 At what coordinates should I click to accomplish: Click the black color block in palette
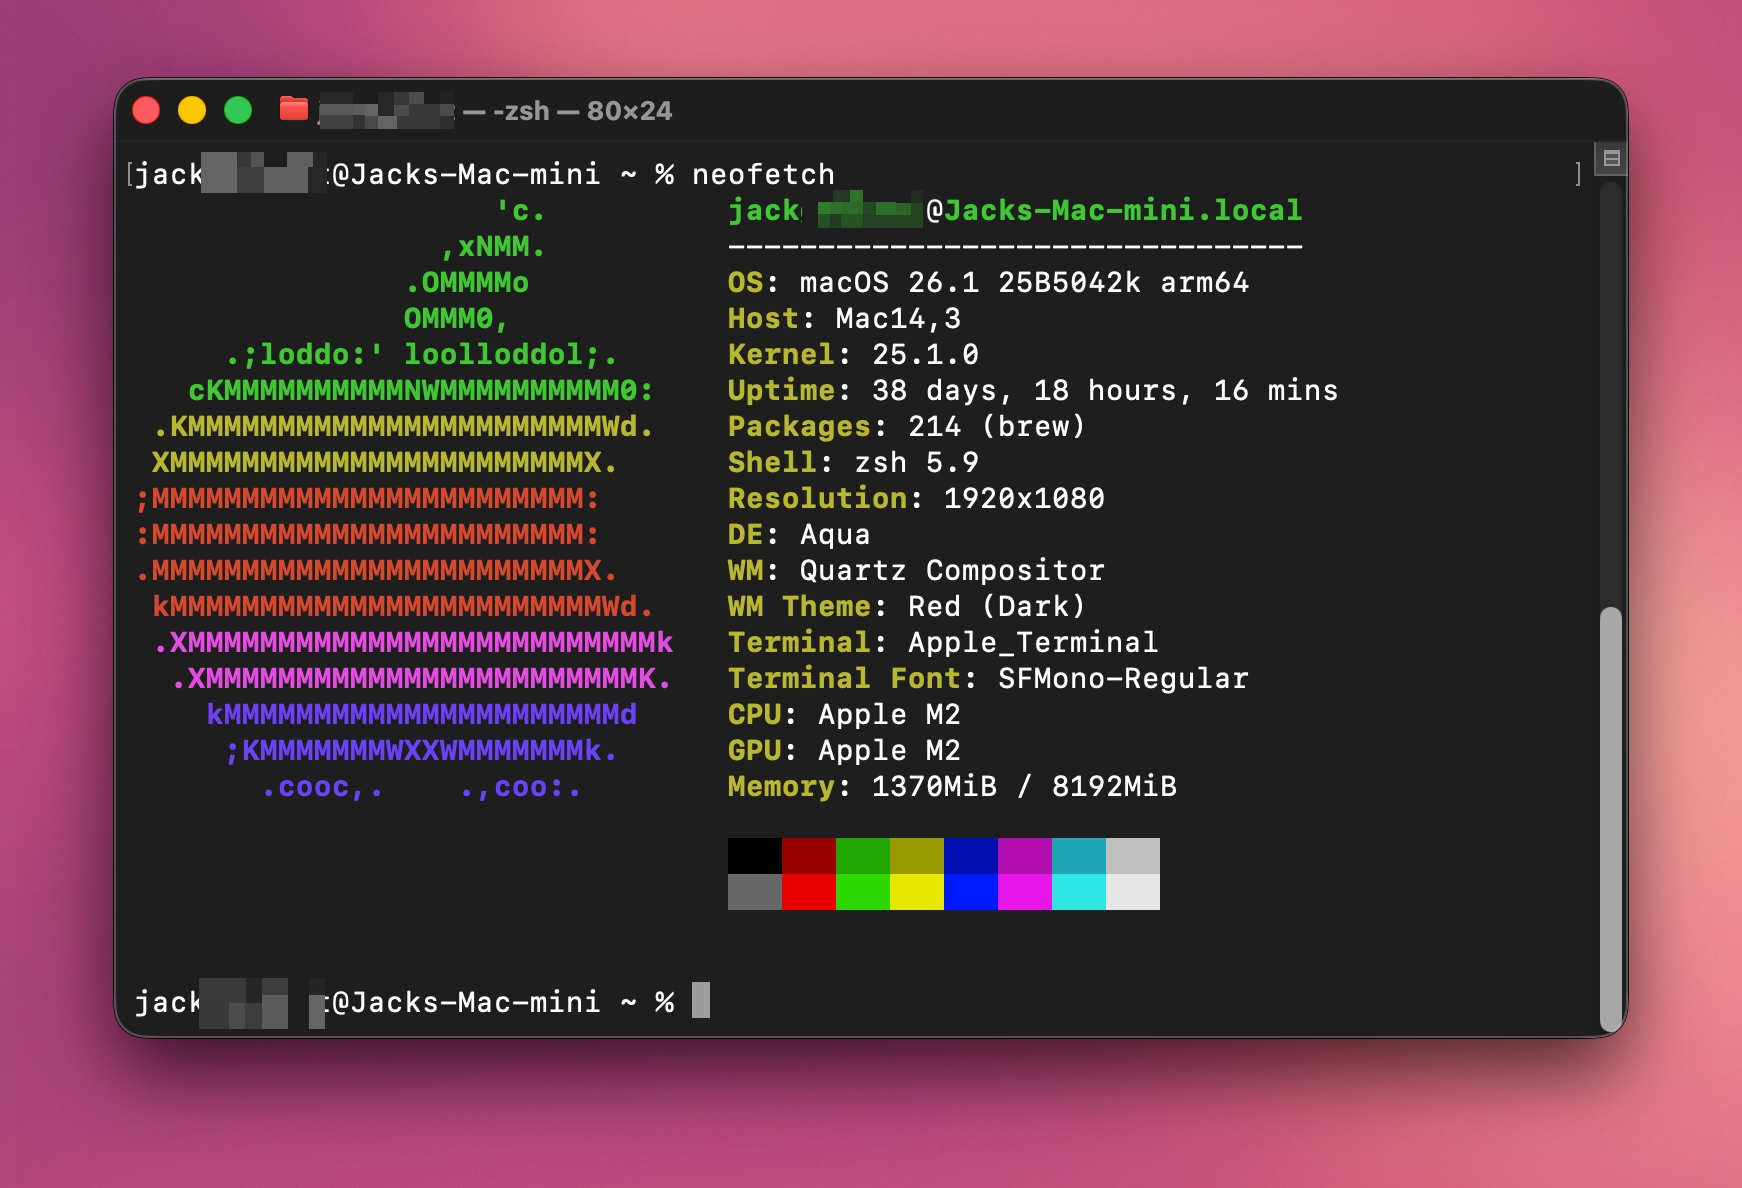coord(754,856)
